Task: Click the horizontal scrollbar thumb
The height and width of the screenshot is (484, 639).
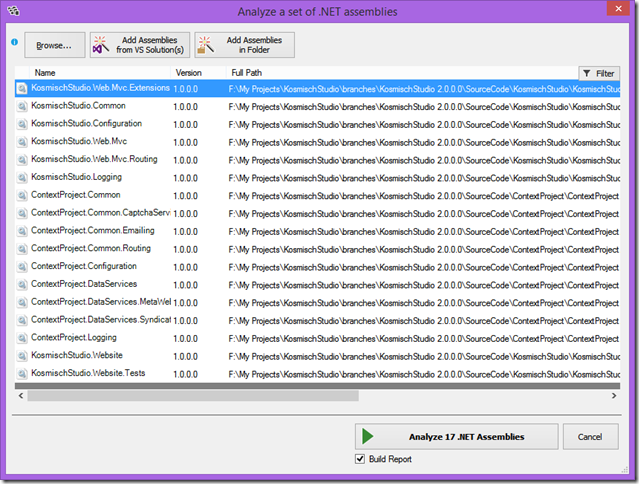Action: pyautogui.click(x=193, y=396)
